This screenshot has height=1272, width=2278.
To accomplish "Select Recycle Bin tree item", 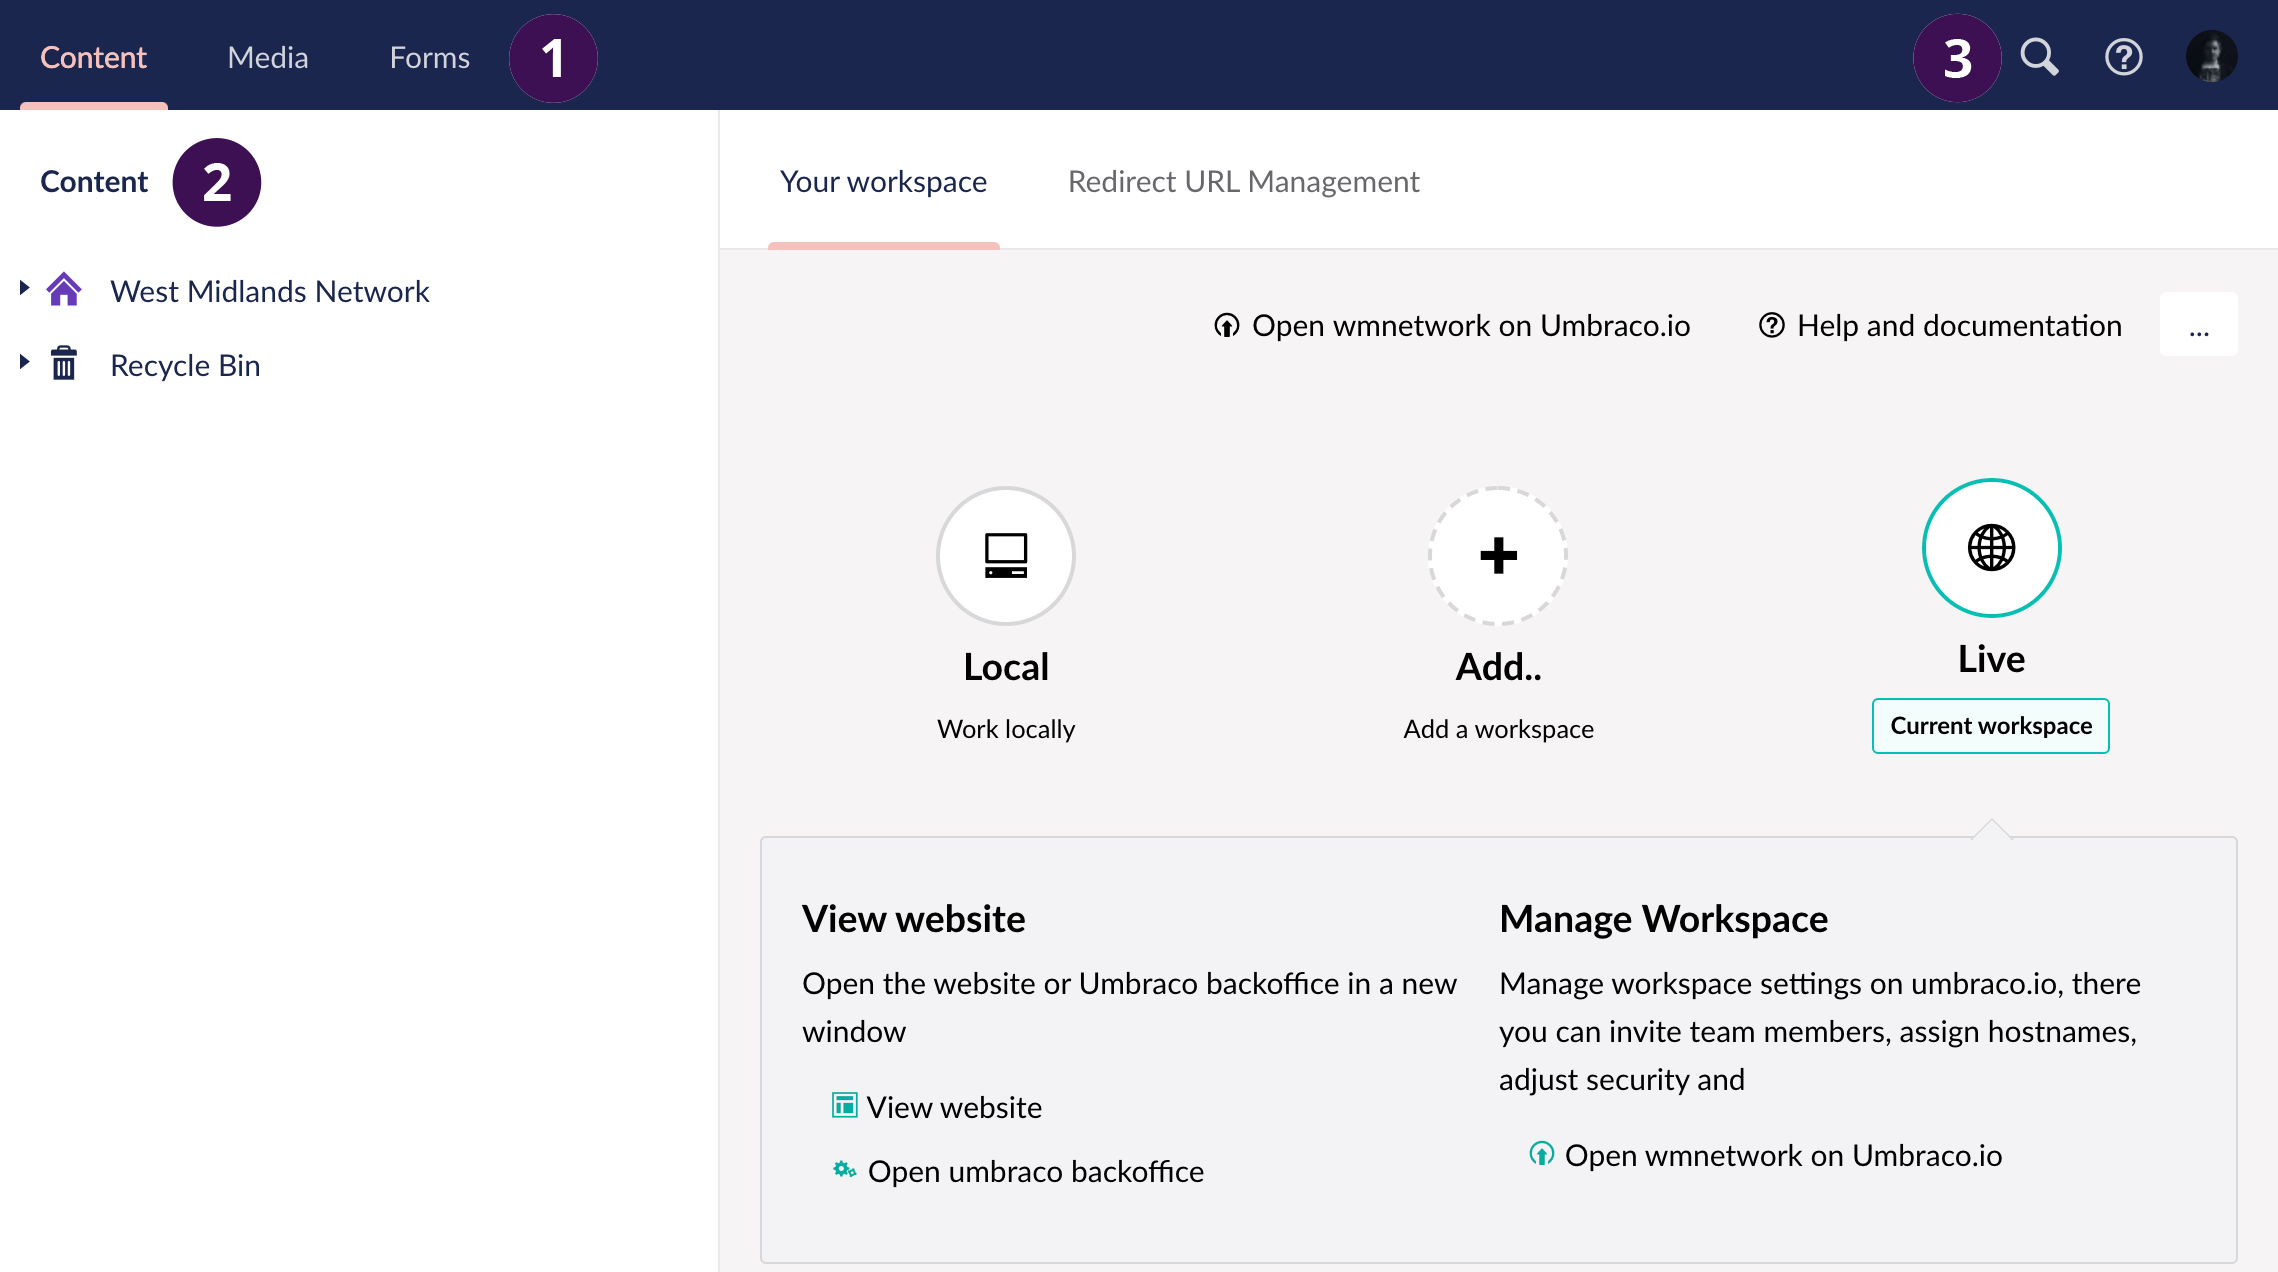I will (x=185, y=365).
